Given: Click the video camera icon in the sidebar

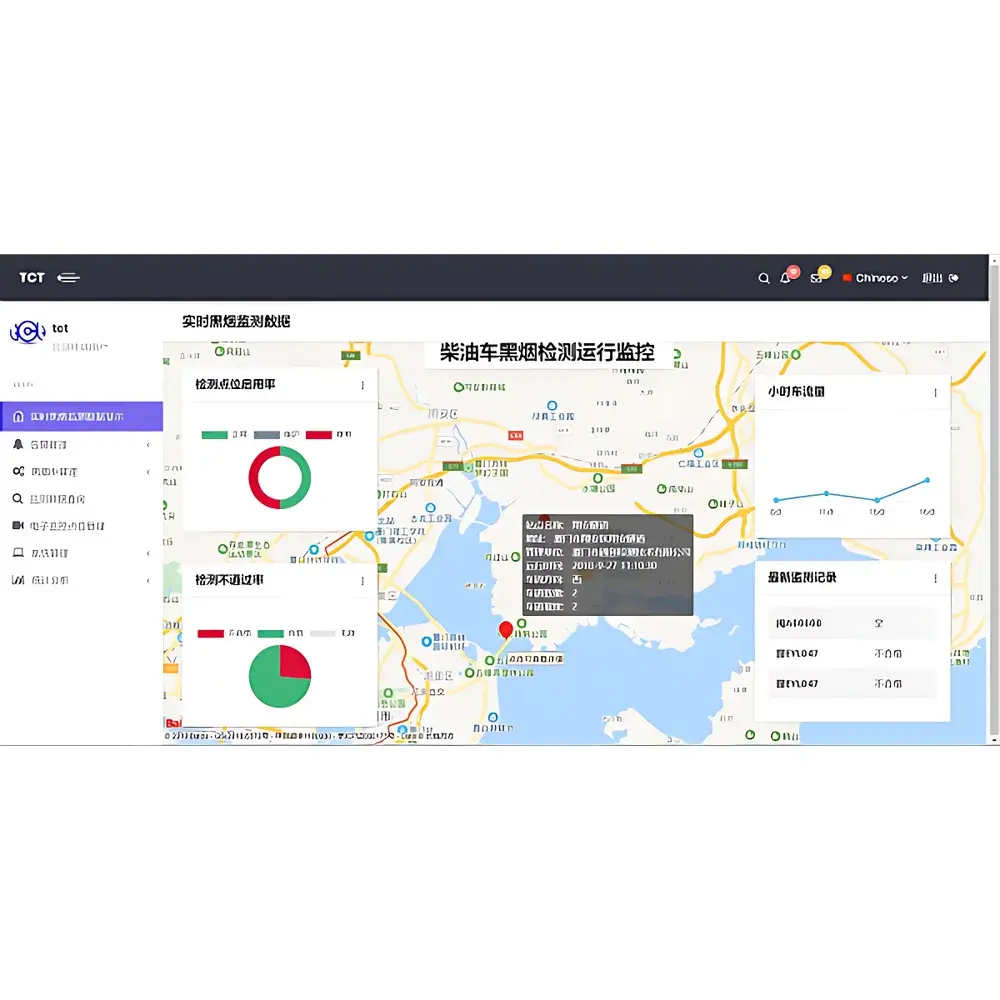Looking at the screenshot, I should click(18, 526).
